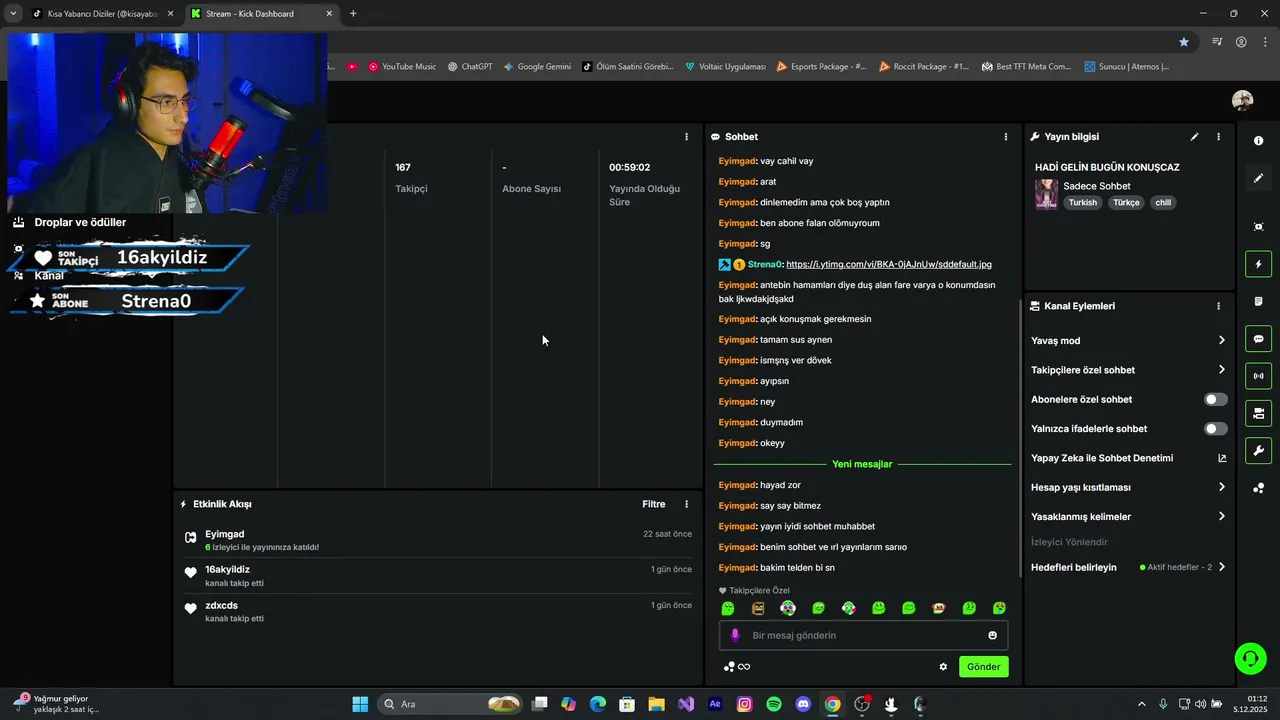
Task: Click the Gönder send button
Action: (983, 667)
